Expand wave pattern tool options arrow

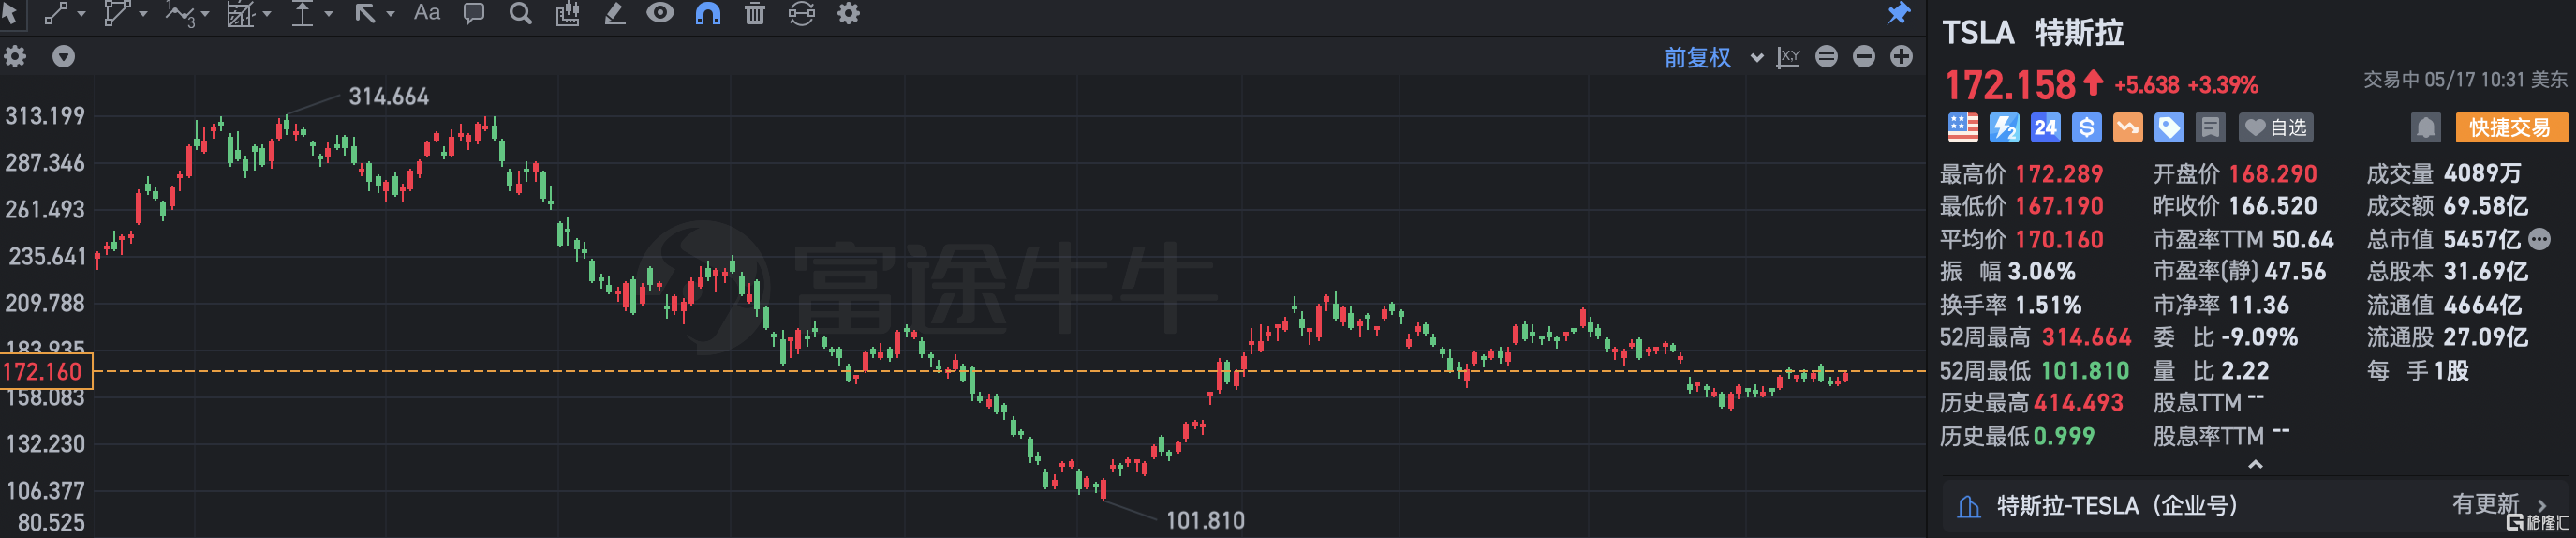pos(205,14)
